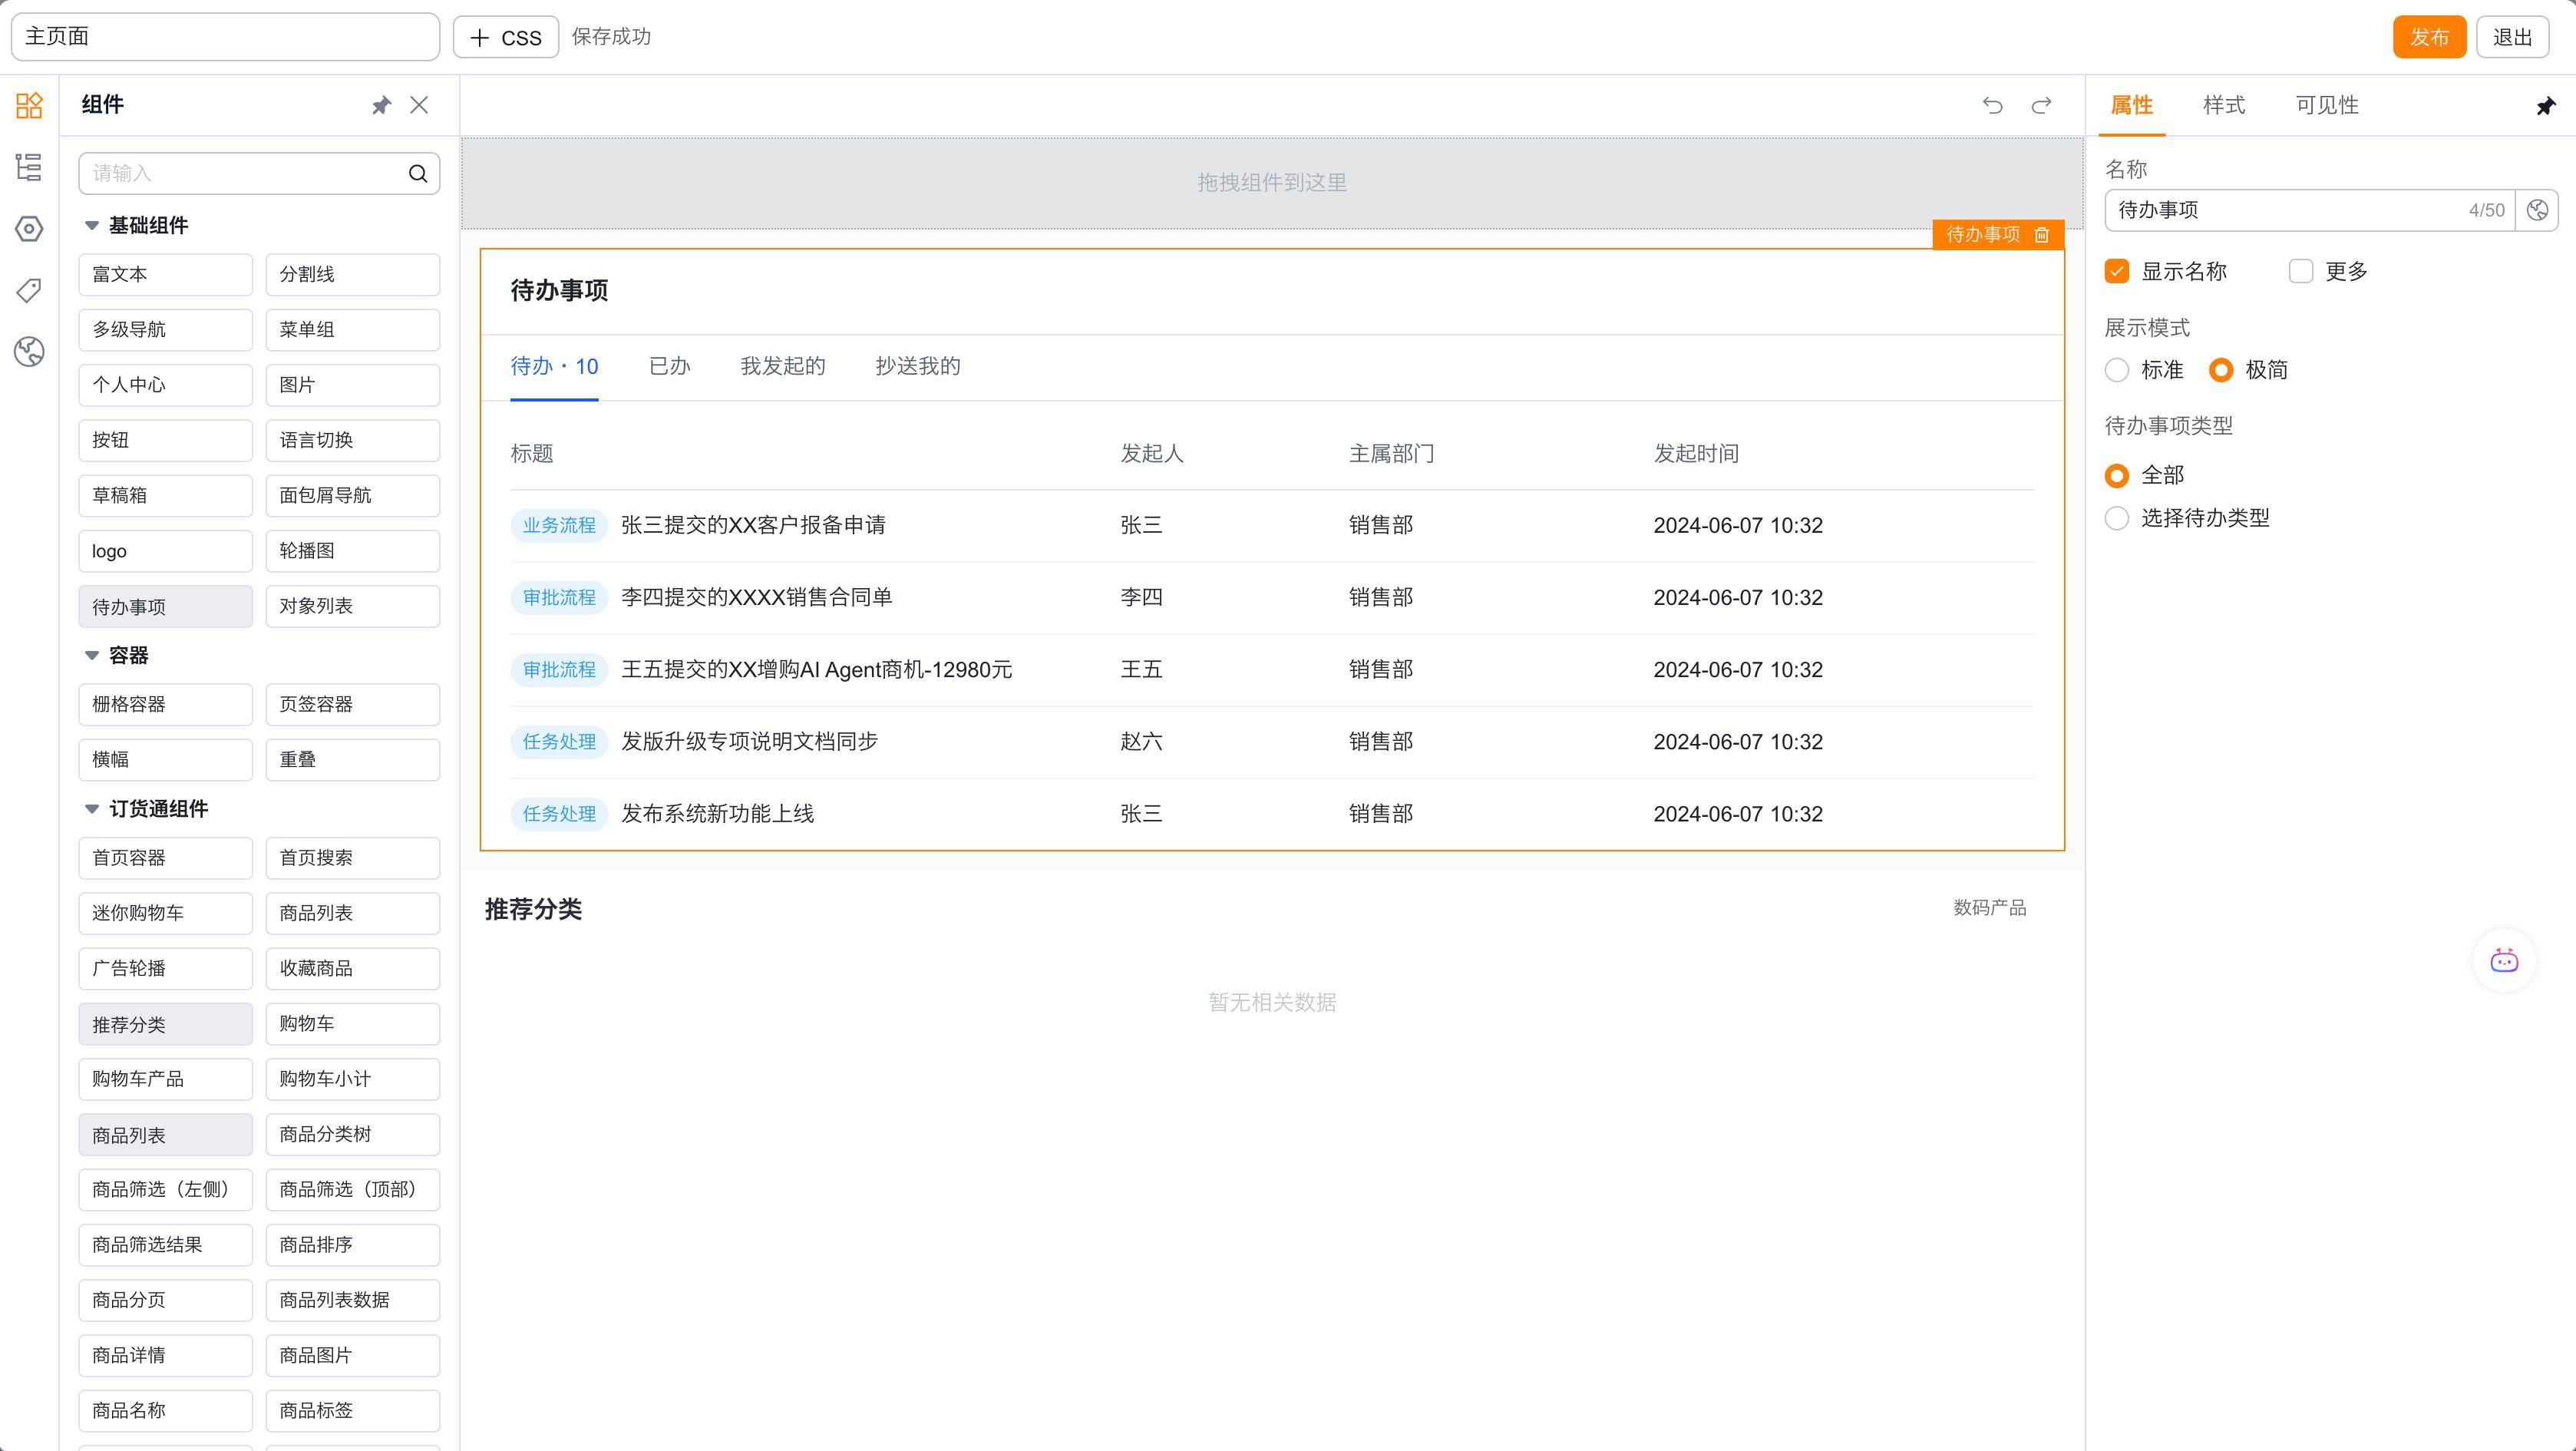Click the hexagon settings sidebar icon
The height and width of the screenshot is (1451, 2576).
tap(29, 229)
